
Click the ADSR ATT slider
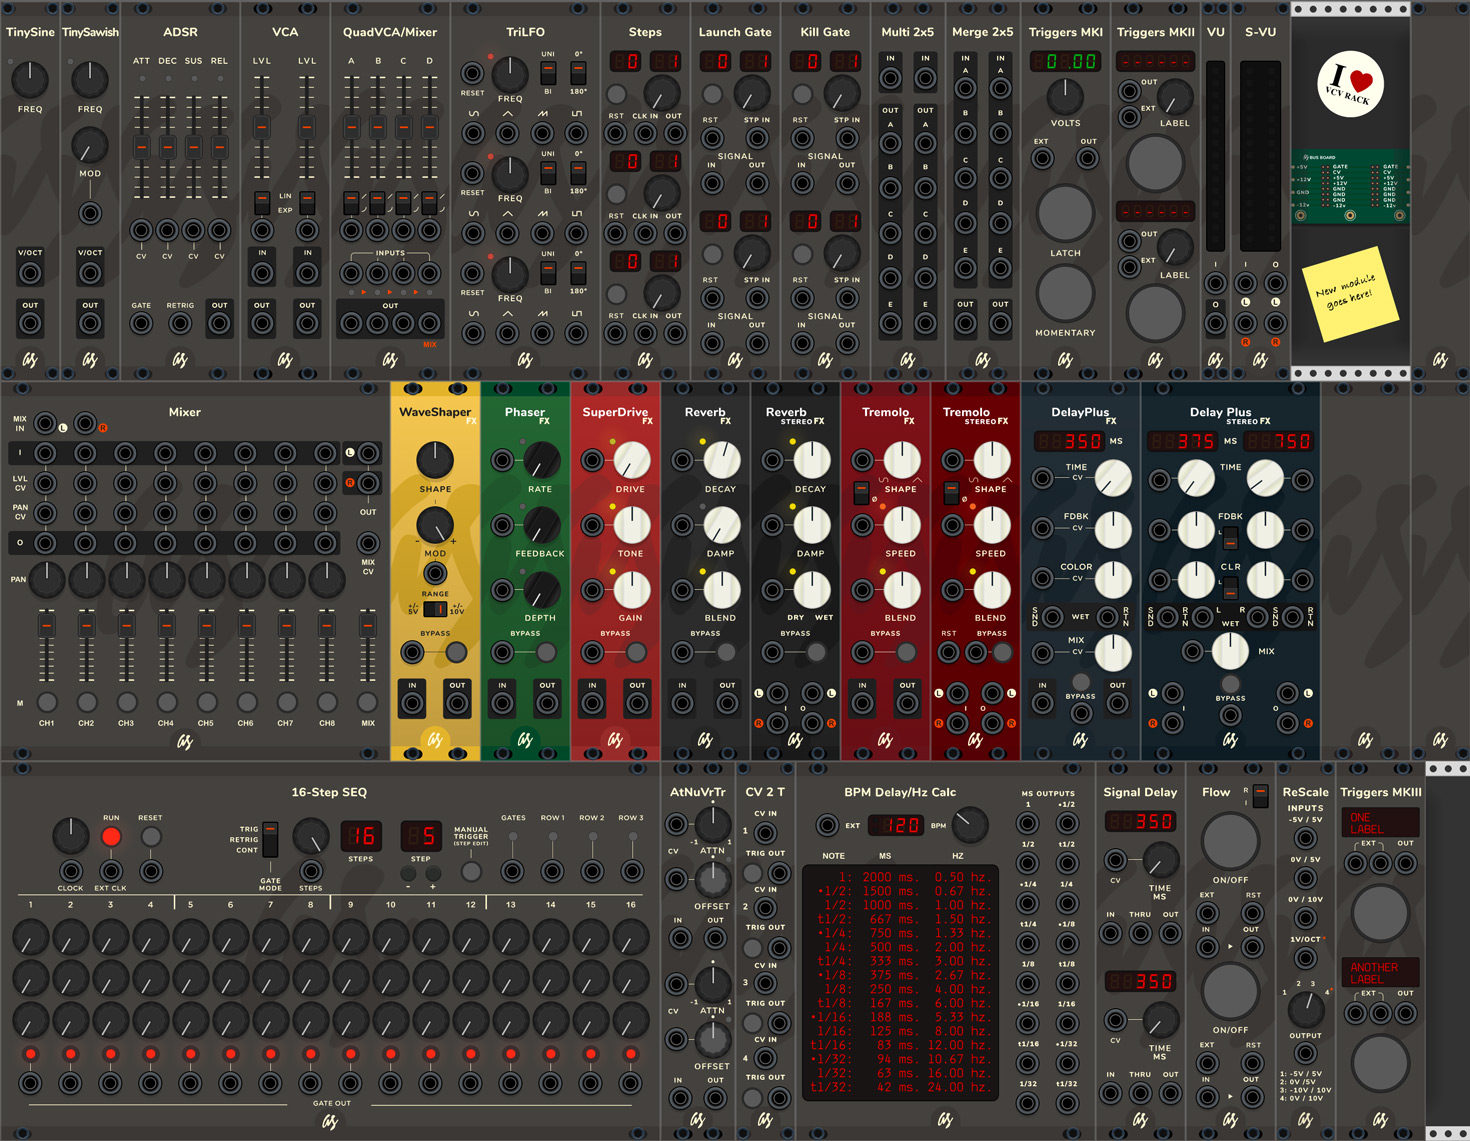[142, 146]
